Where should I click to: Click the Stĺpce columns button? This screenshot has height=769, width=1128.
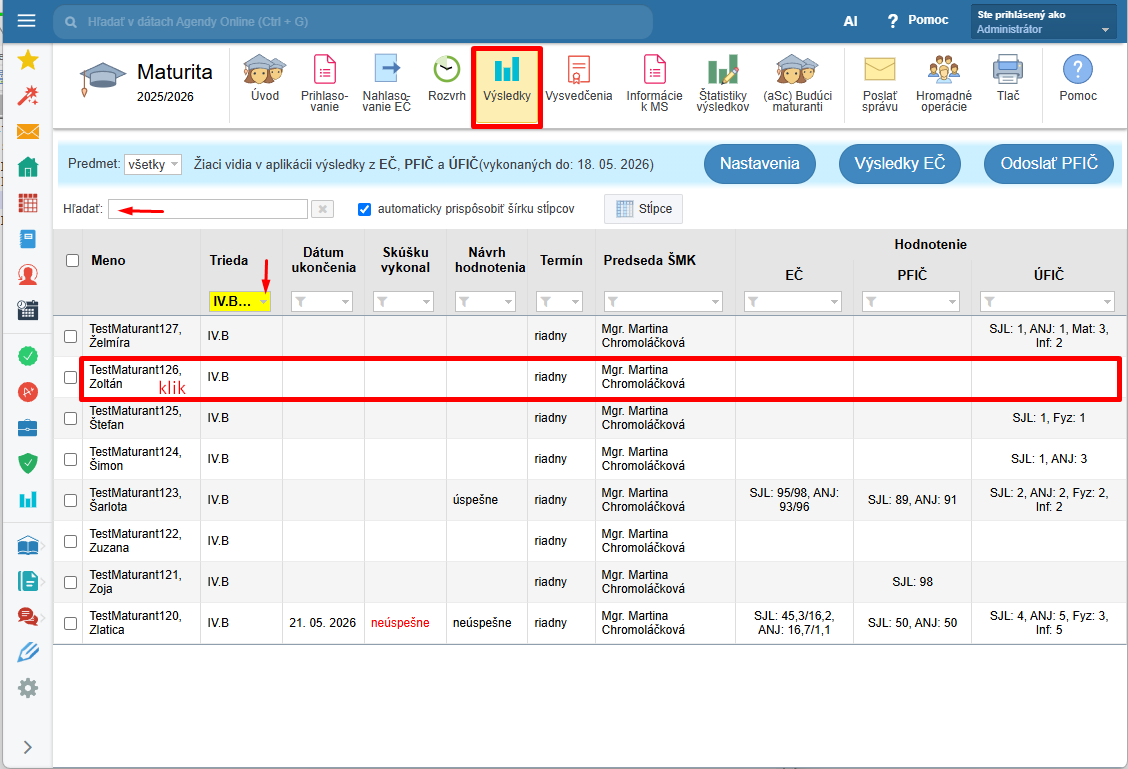[643, 209]
